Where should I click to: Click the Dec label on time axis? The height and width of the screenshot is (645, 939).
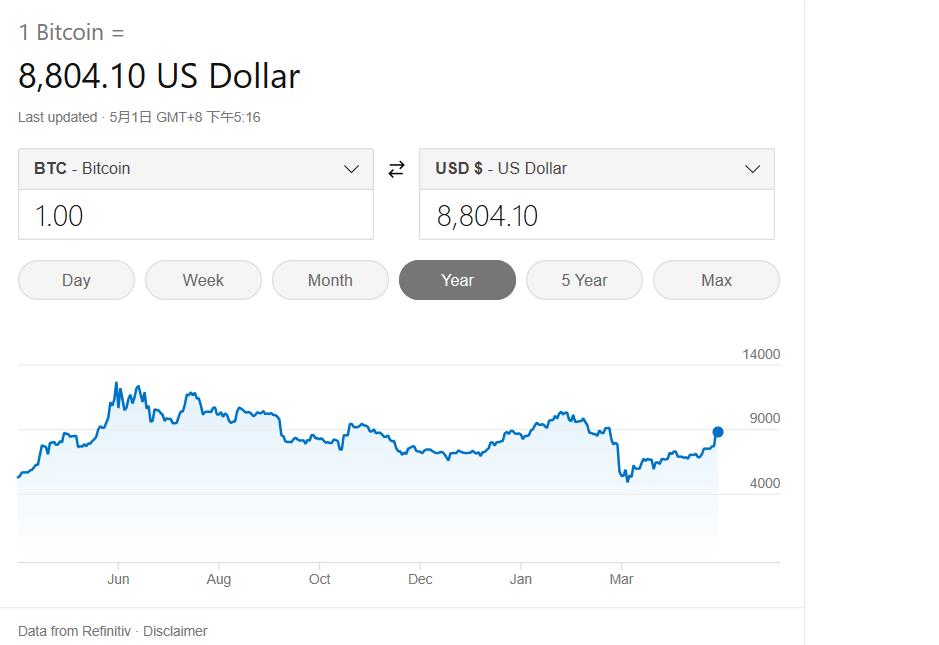click(420, 579)
